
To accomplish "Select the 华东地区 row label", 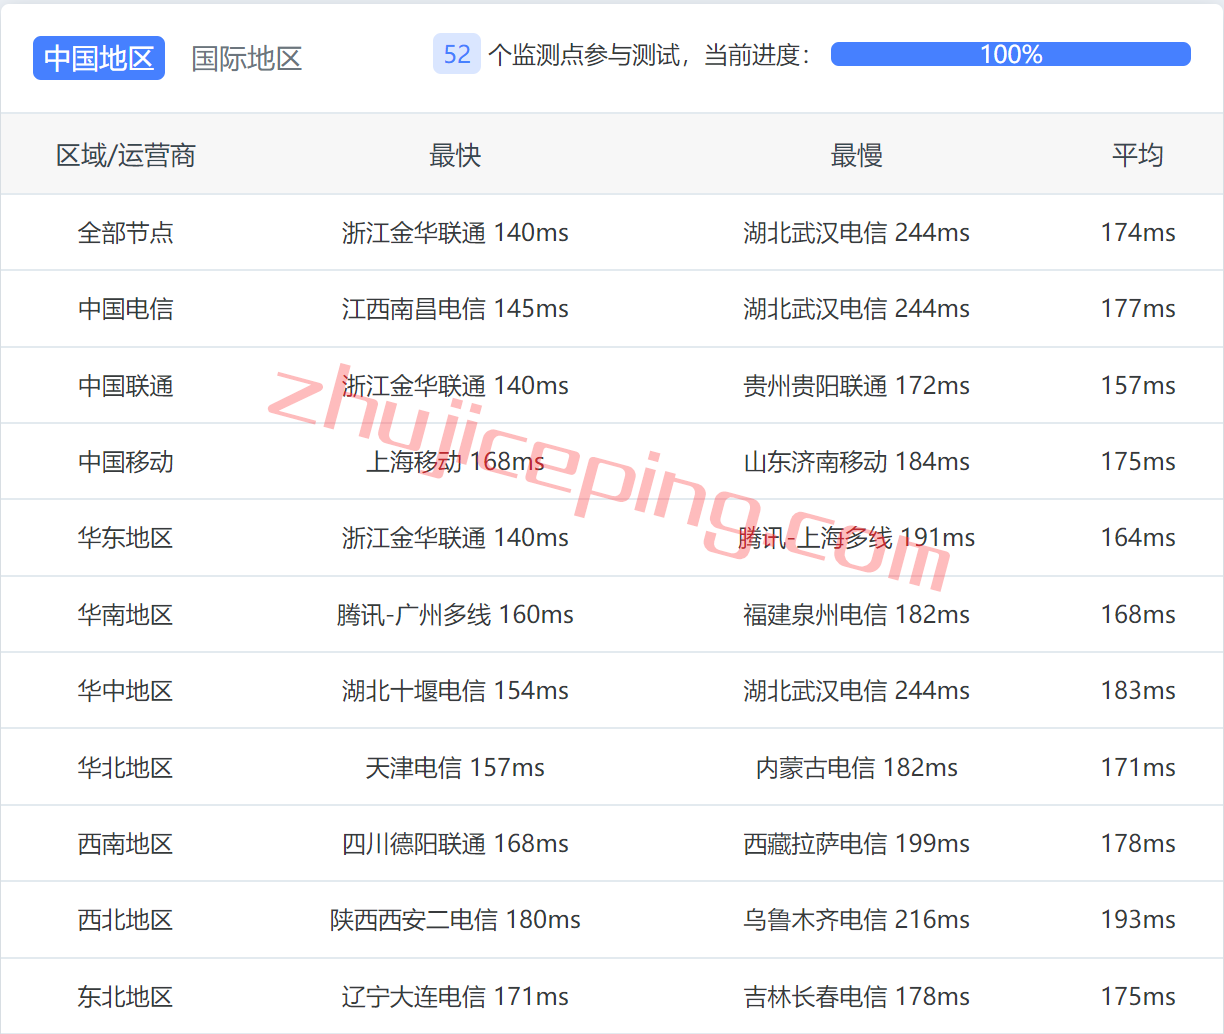I will pyautogui.click(x=126, y=537).
